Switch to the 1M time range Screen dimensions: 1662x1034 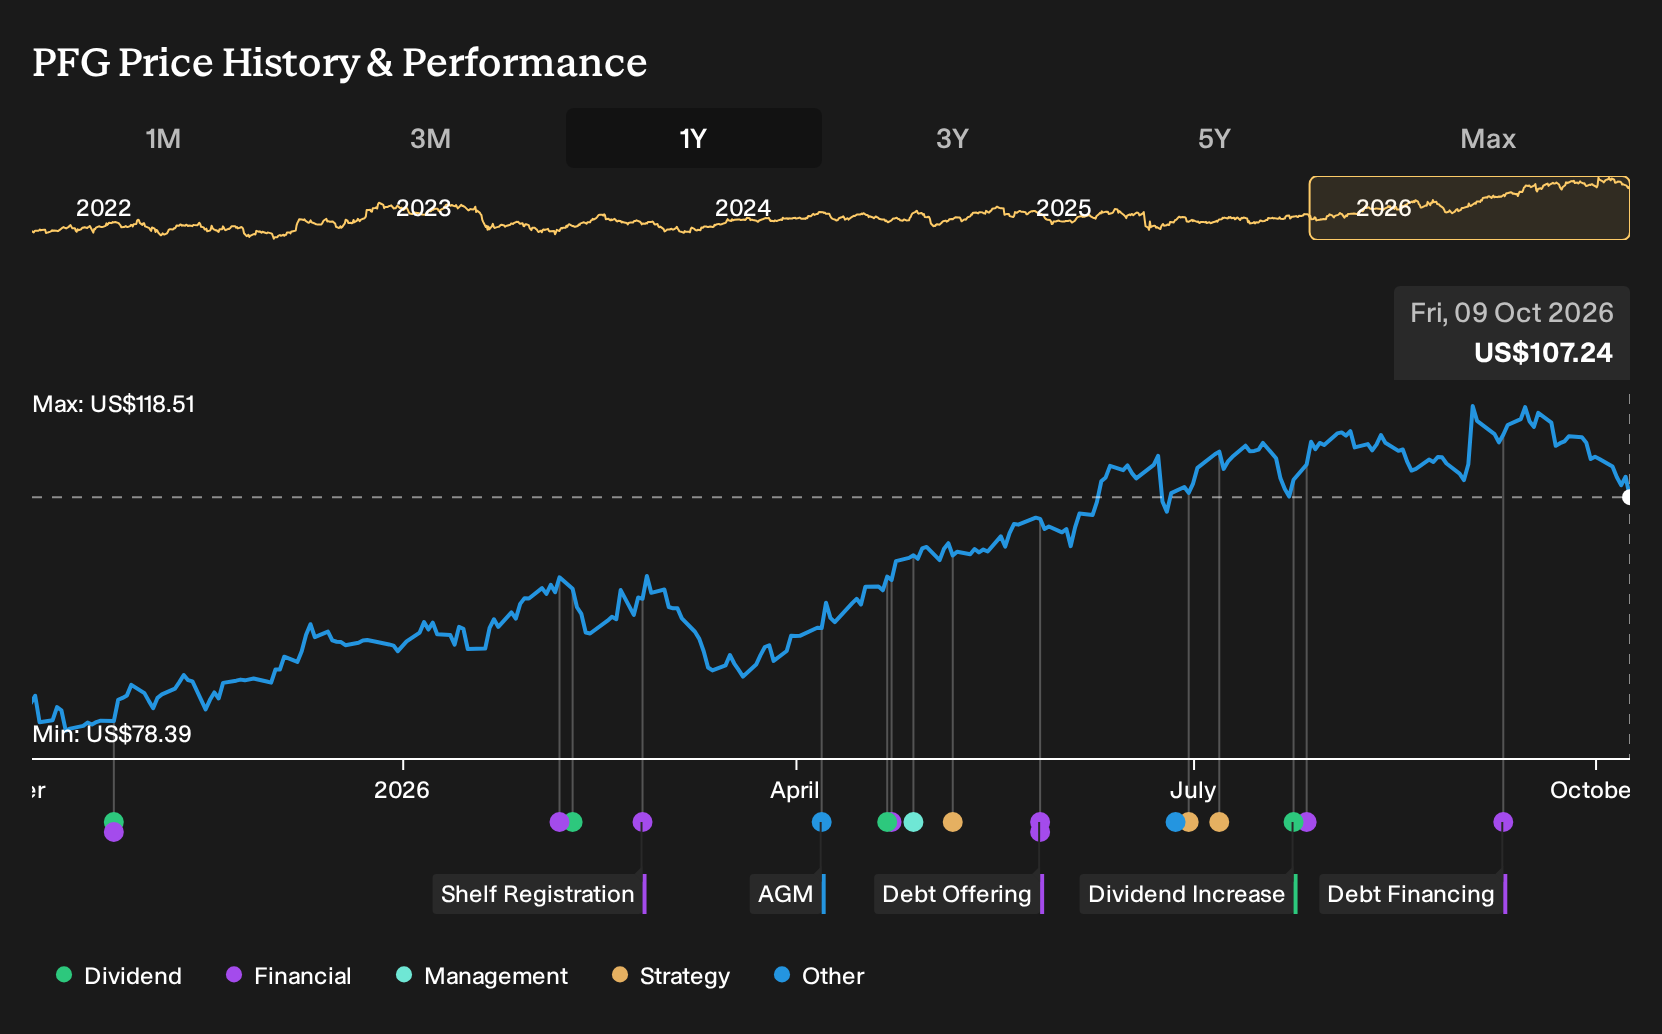click(x=163, y=138)
